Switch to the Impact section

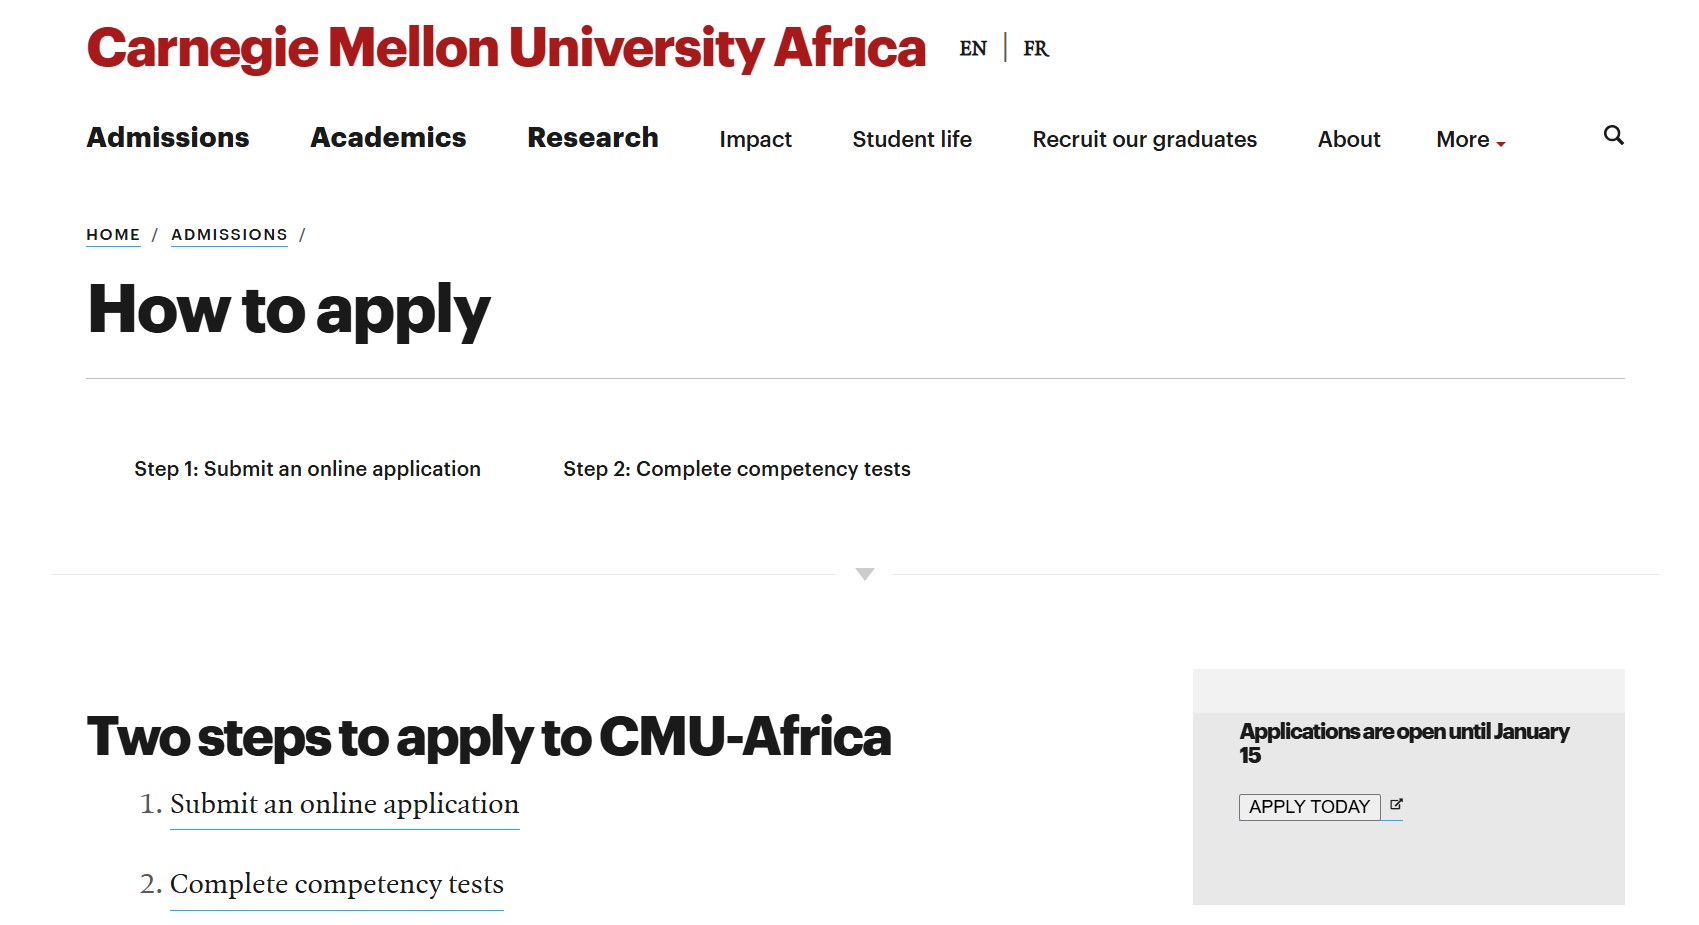click(x=755, y=140)
